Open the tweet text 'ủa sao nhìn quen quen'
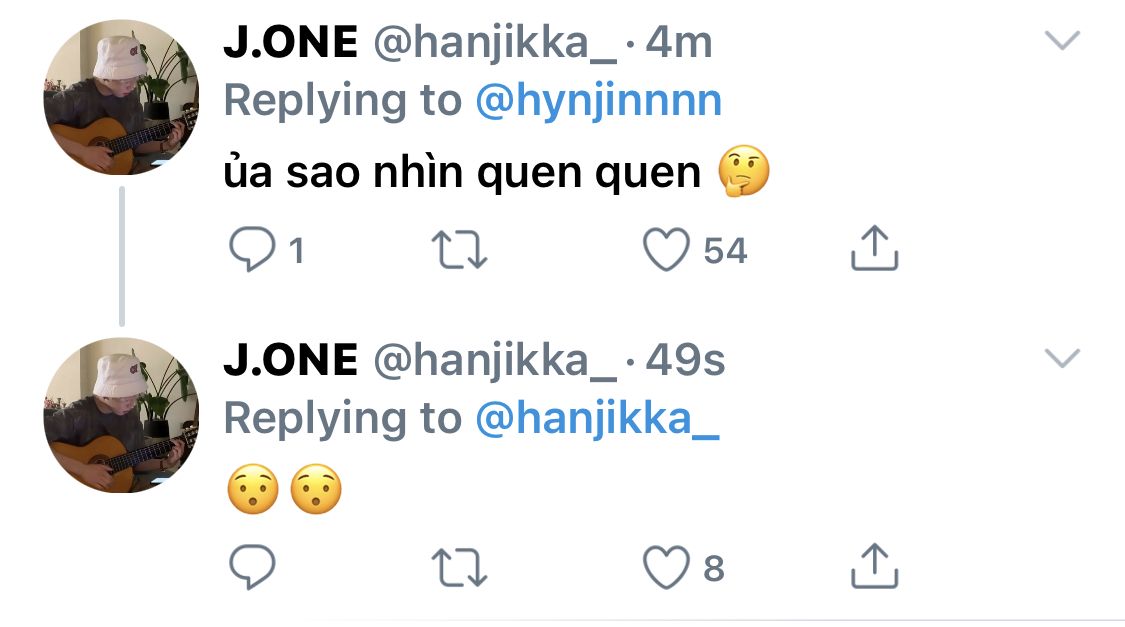The height and width of the screenshot is (627, 1125). tap(462, 174)
